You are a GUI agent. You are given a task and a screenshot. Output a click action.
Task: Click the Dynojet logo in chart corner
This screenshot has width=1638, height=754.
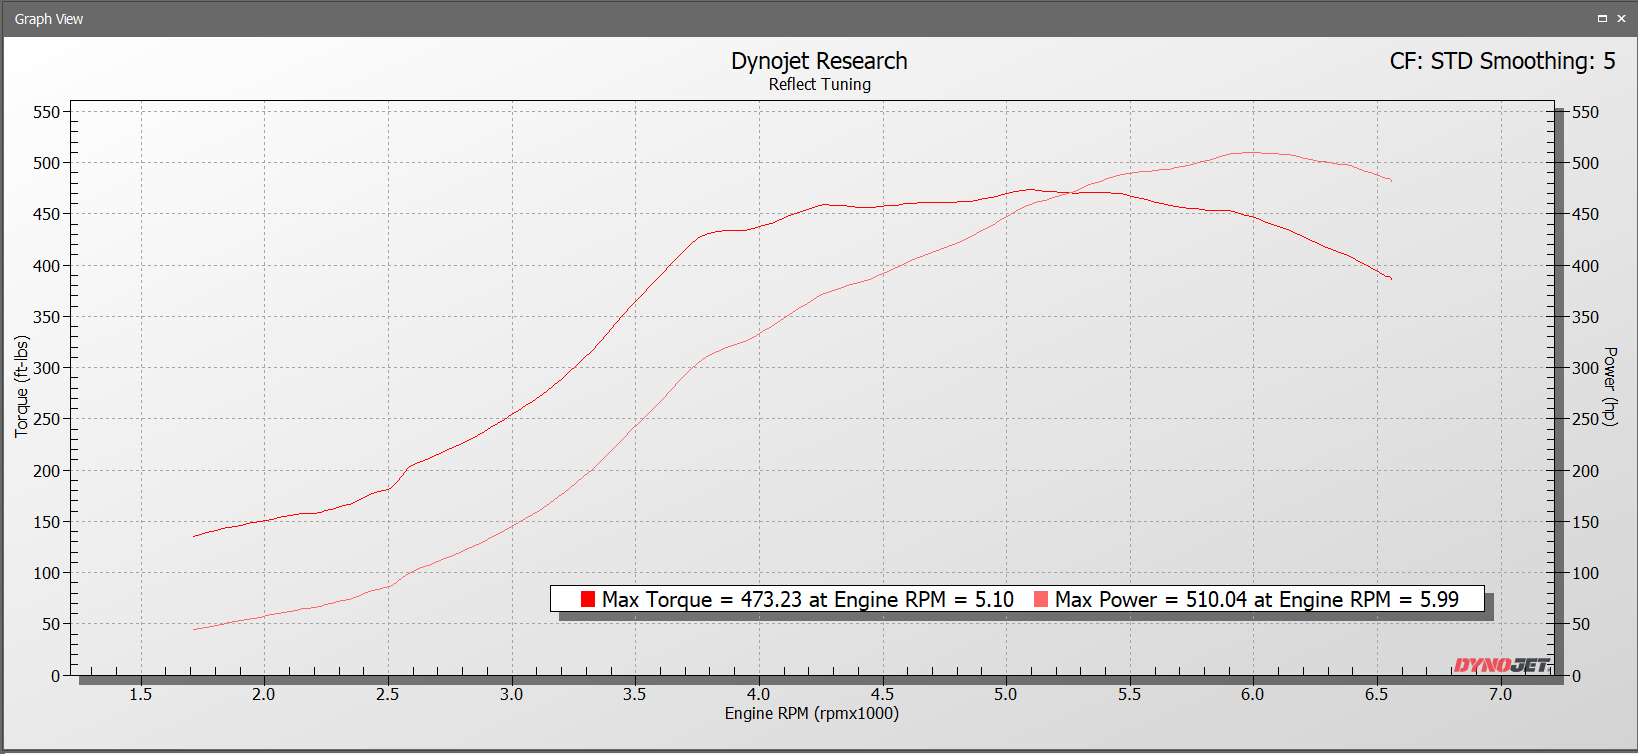click(x=1501, y=665)
